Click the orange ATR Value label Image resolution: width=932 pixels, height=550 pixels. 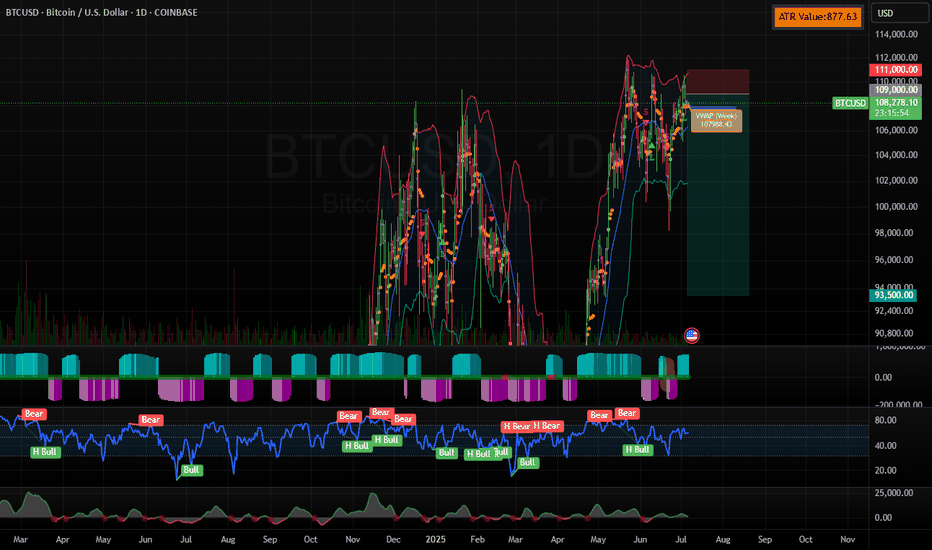(818, 17)
